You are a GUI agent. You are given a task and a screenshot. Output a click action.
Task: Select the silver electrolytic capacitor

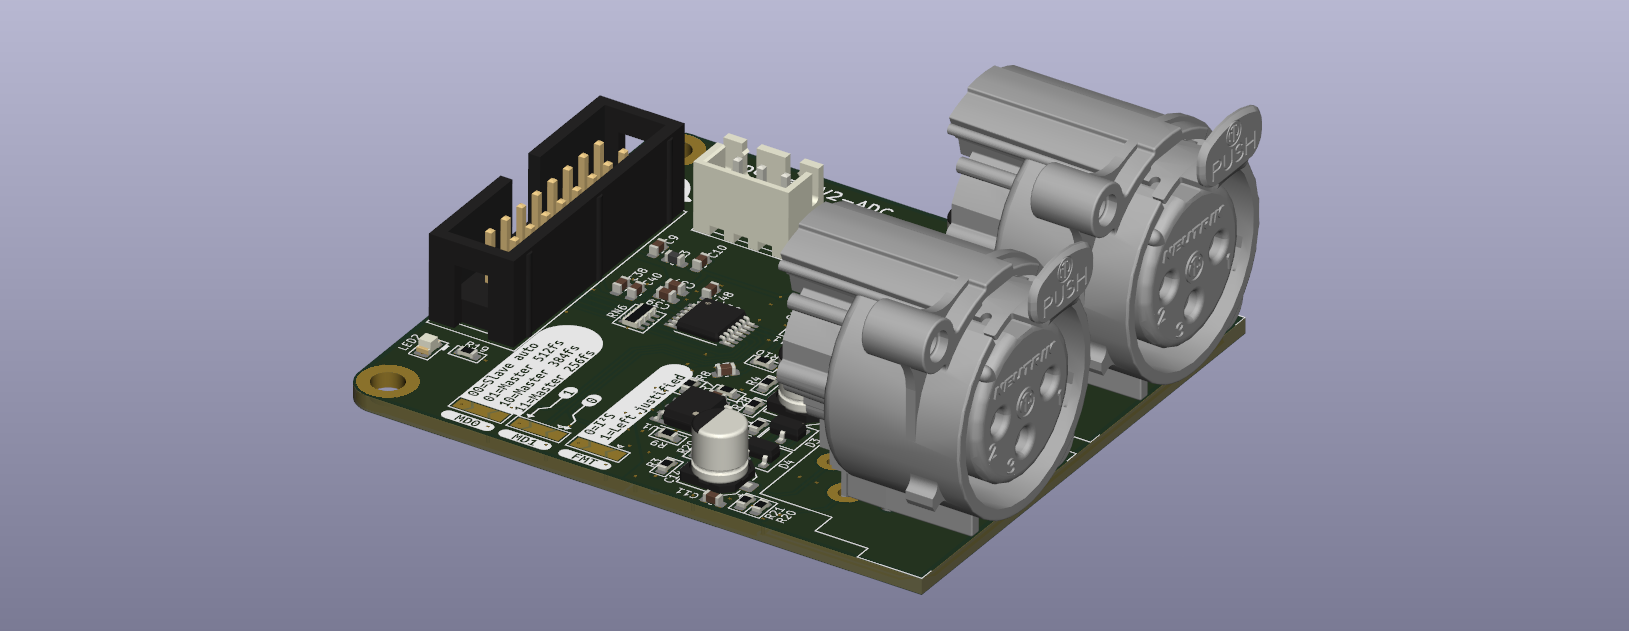point(720,446)
